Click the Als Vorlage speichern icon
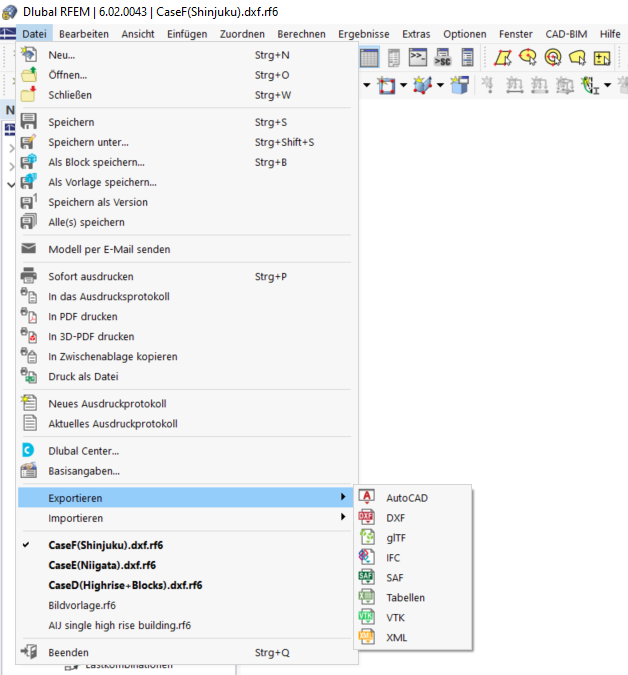The width and height of the screenshot is (628, 675). tap(29, 182)
